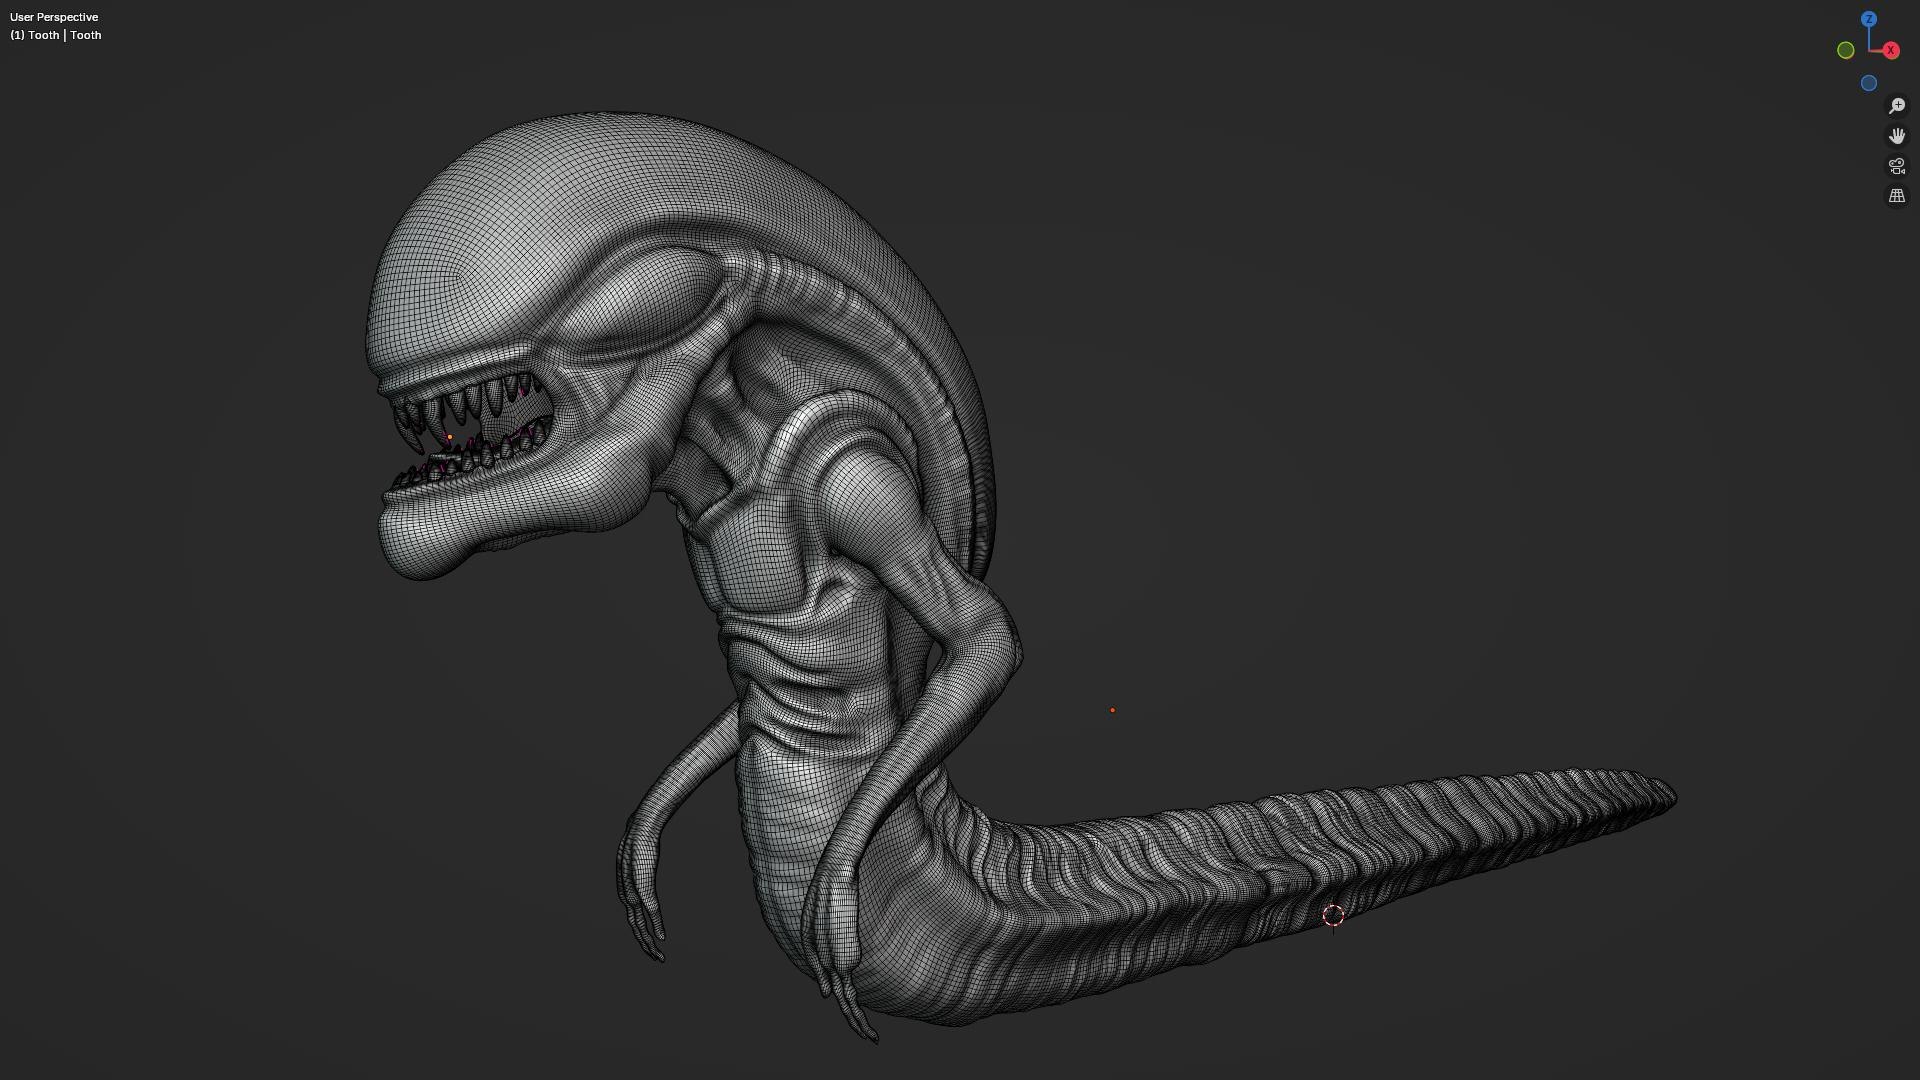This screenshot has height=1080, width=1920.
Task: Click the User Perspective label
Action: click(x=54, y=17)
